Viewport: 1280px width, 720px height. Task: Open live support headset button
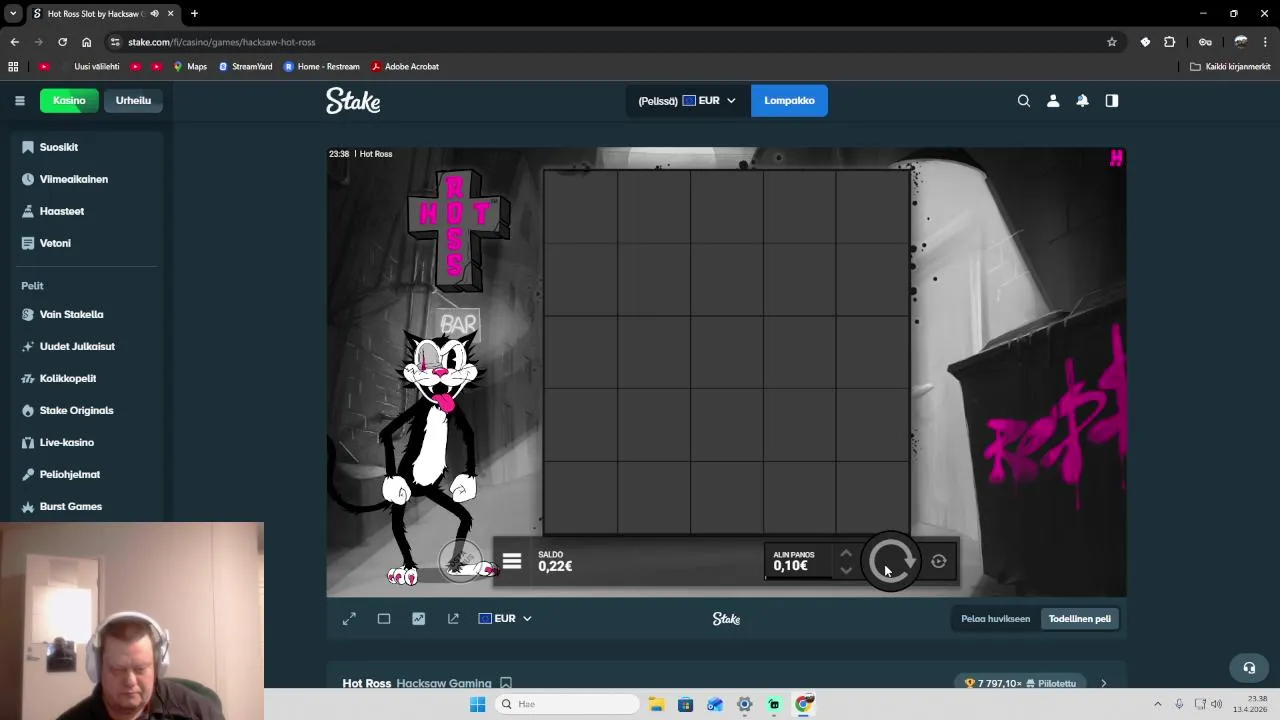[x=1249, y=667]
